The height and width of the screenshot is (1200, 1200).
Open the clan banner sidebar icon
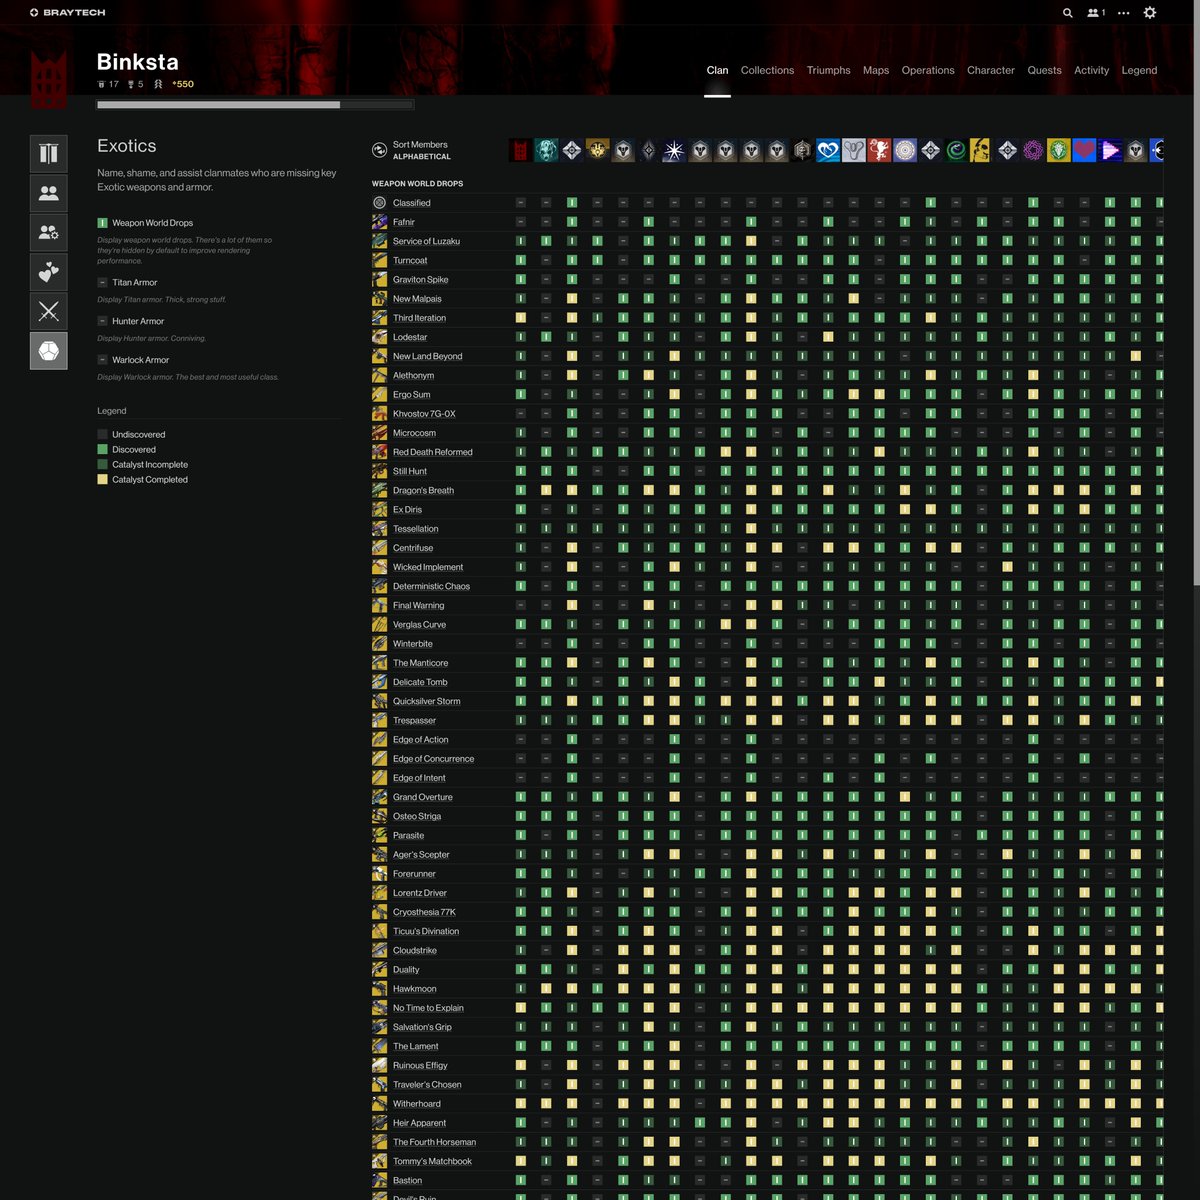(x=49, y=154)
